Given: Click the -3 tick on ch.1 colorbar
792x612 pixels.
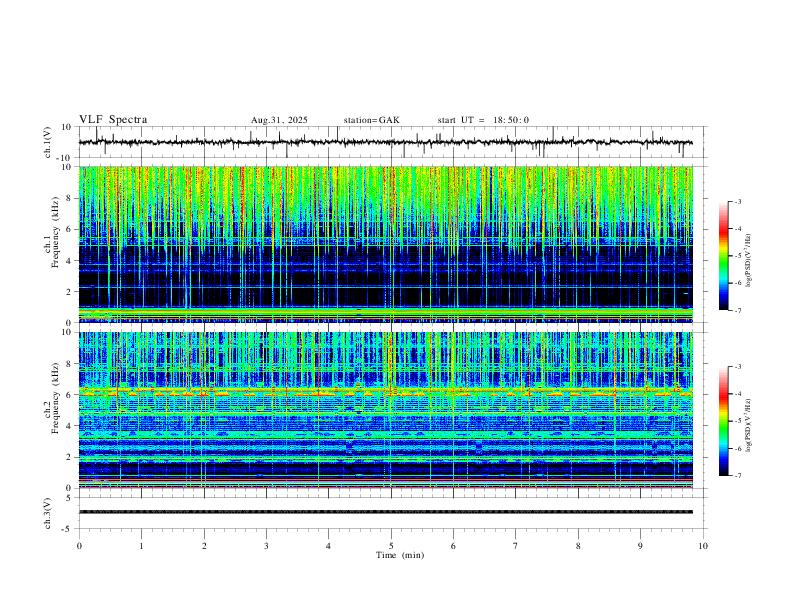Looking at the screenshot, I should [738, 201].
